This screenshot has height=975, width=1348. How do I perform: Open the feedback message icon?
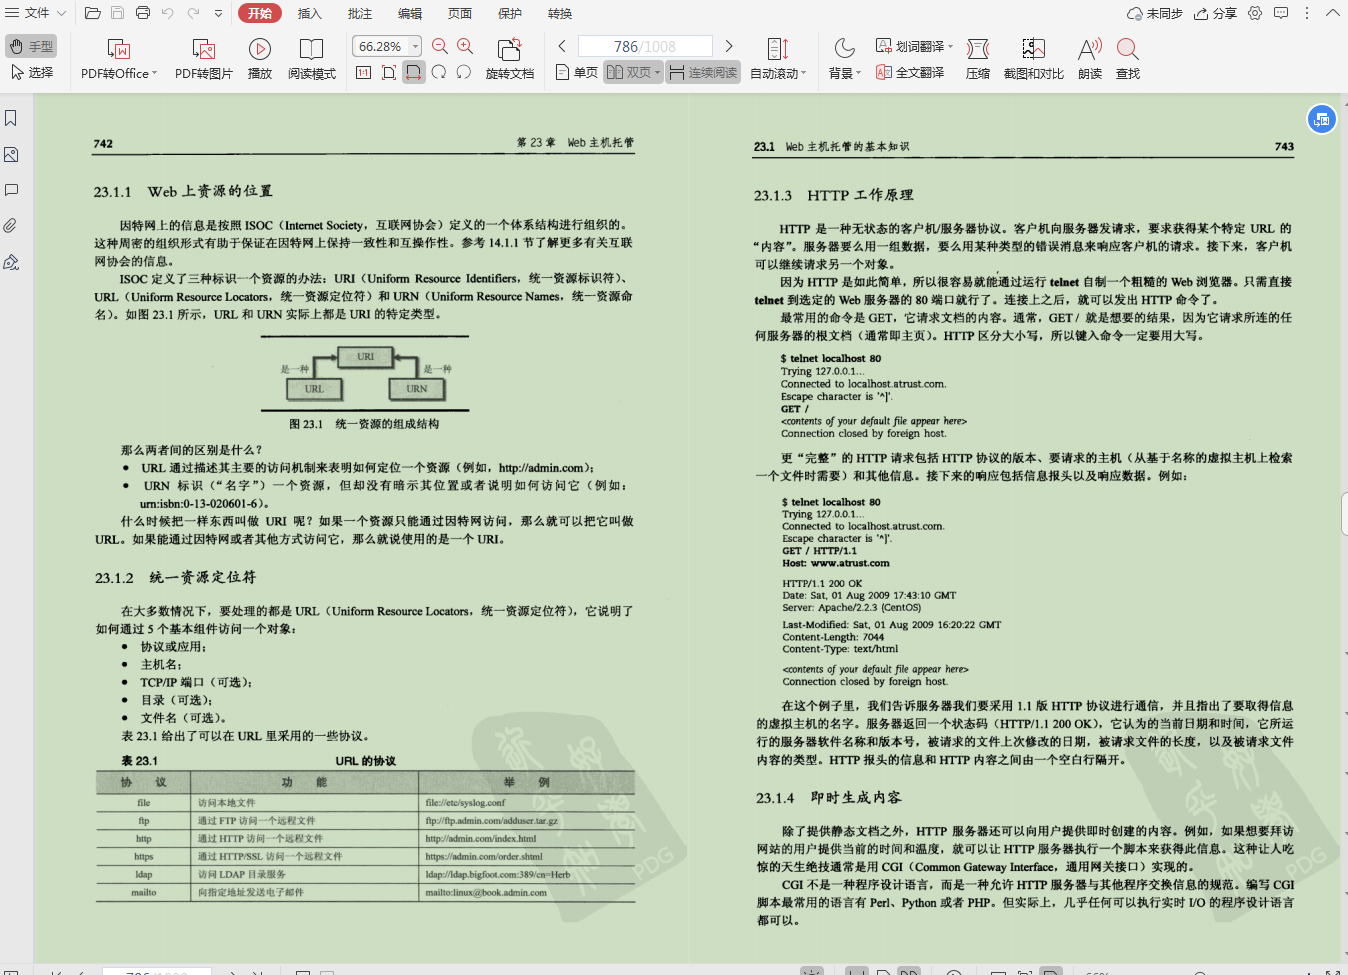pyautogui.click(x=1281, y=13)
